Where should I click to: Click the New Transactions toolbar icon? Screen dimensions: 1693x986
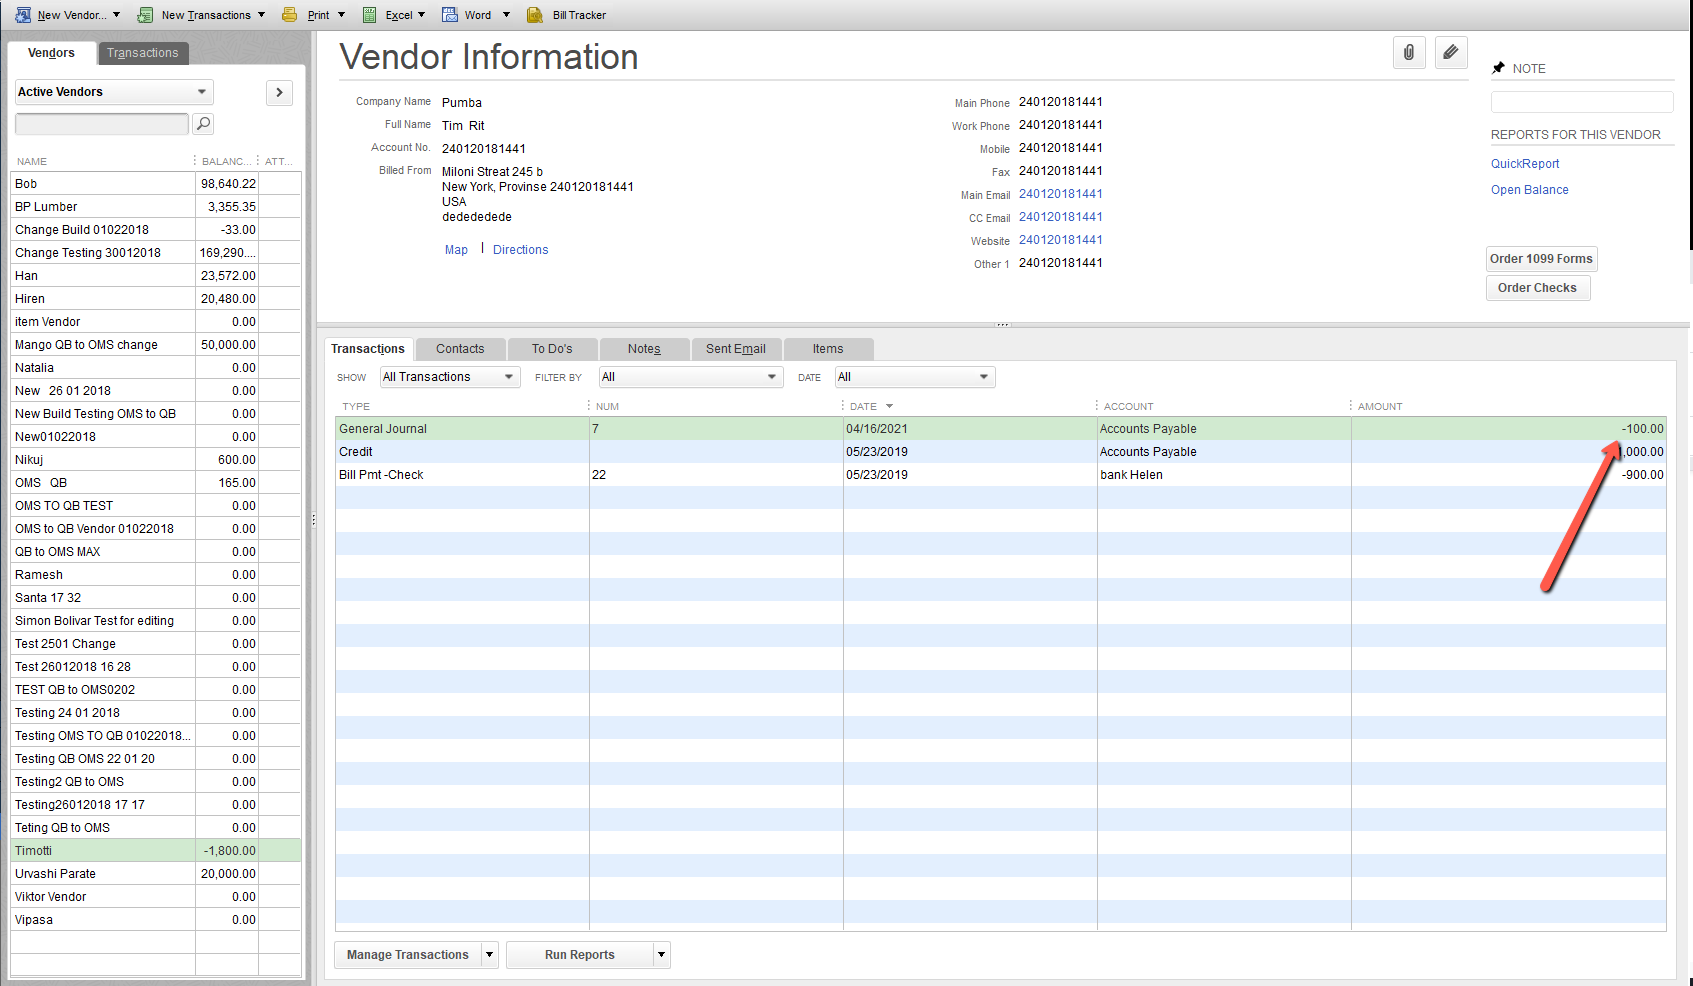click(145, 15)
